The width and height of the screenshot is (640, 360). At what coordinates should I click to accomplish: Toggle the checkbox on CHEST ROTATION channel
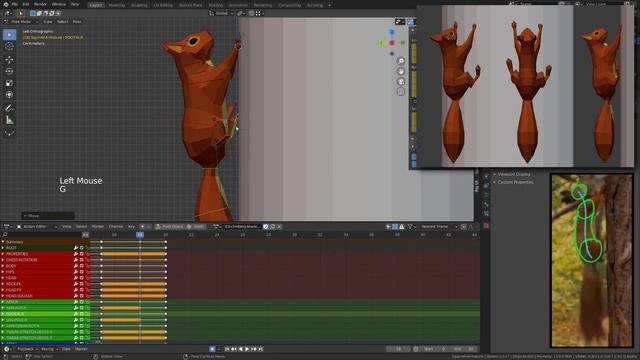click(x=82, y=260)
